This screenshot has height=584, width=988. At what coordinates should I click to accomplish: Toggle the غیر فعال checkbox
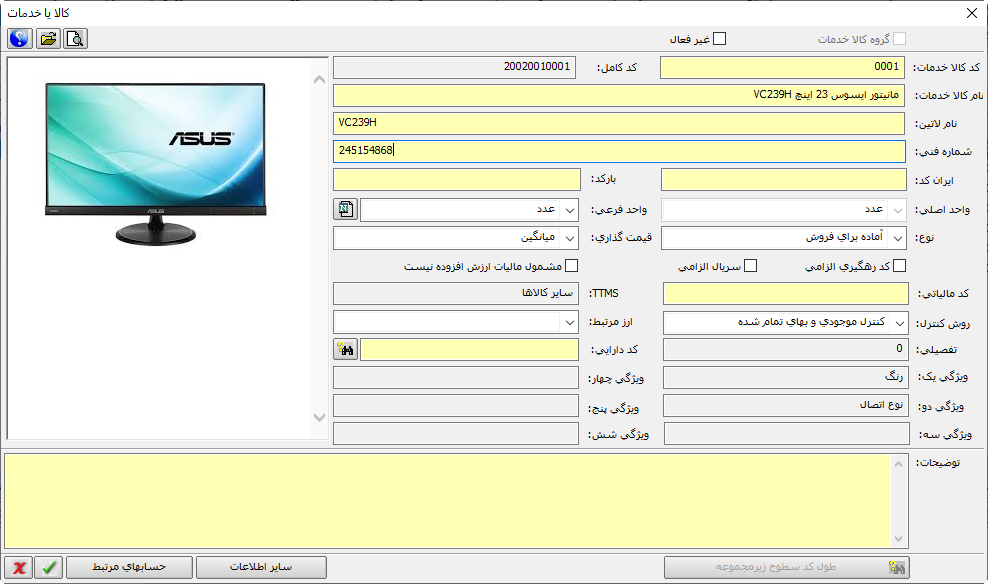pyautogui.click(x=720, y=39)
